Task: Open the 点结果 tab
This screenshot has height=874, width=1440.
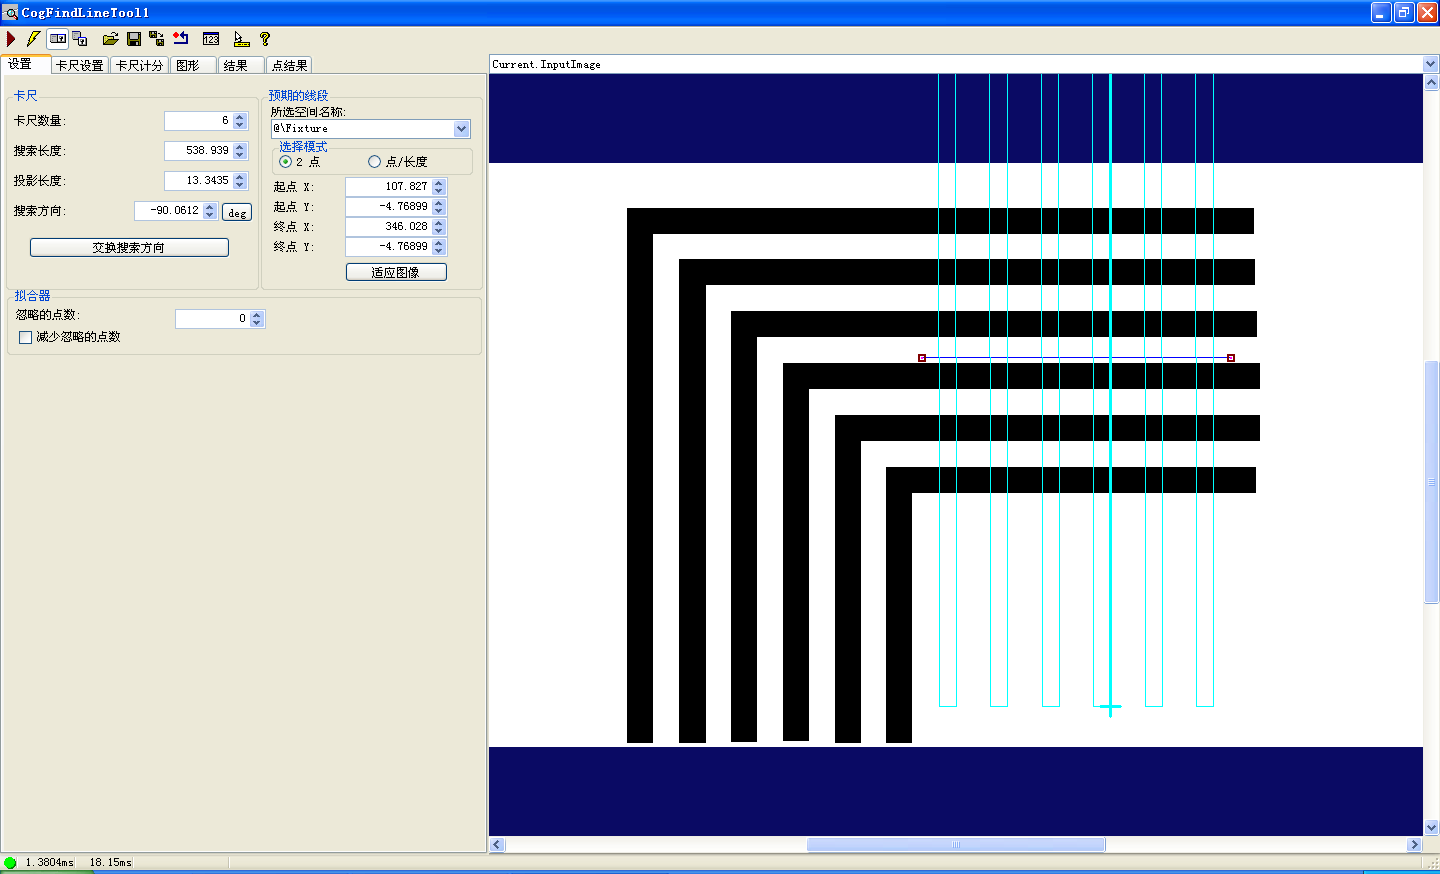Action: pos(289,65)
